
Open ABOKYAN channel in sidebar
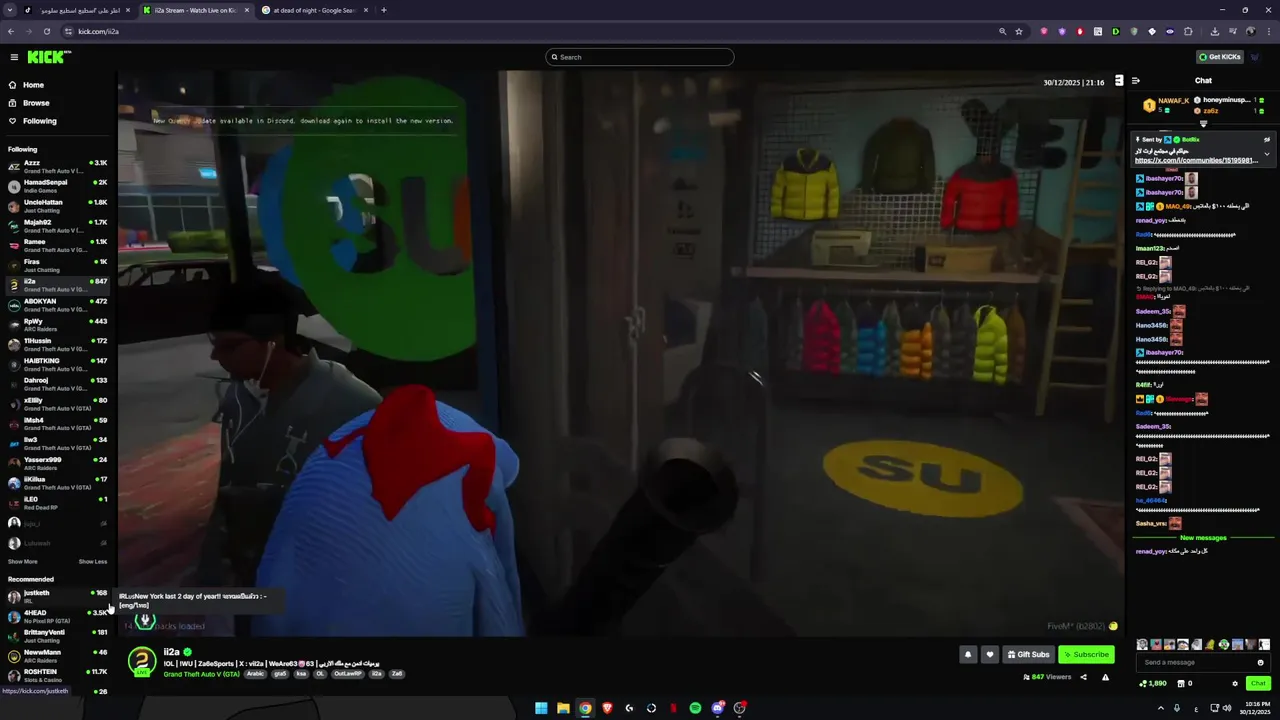tap(58, 304)
